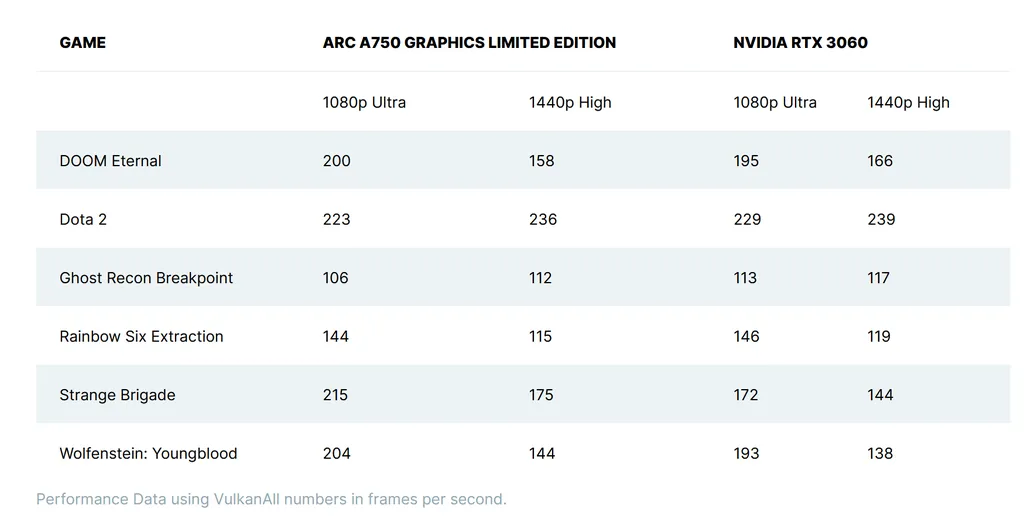The image size is (1024, 519).
Task: Click the RTX 3060 1440p High subheader
Action: (x=908, y=103)
